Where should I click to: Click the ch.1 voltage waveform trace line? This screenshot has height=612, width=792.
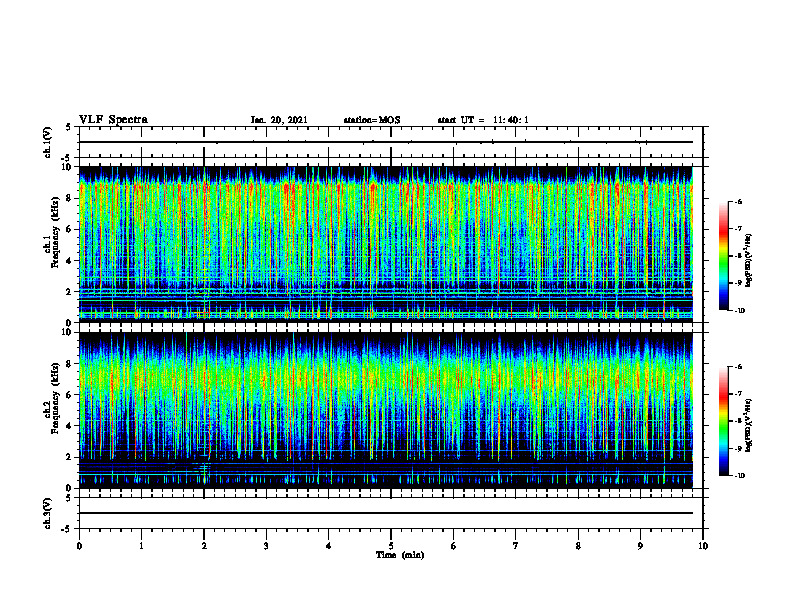click(386, 142)
